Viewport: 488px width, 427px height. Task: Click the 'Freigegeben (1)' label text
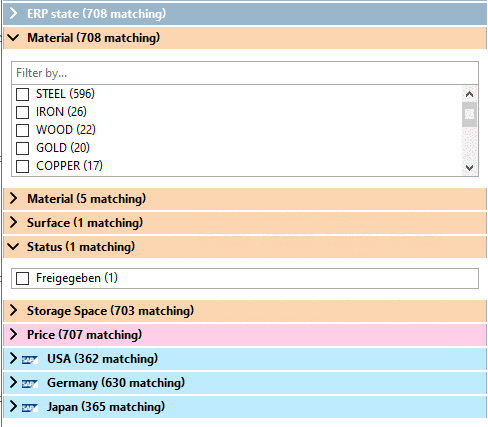77,278
